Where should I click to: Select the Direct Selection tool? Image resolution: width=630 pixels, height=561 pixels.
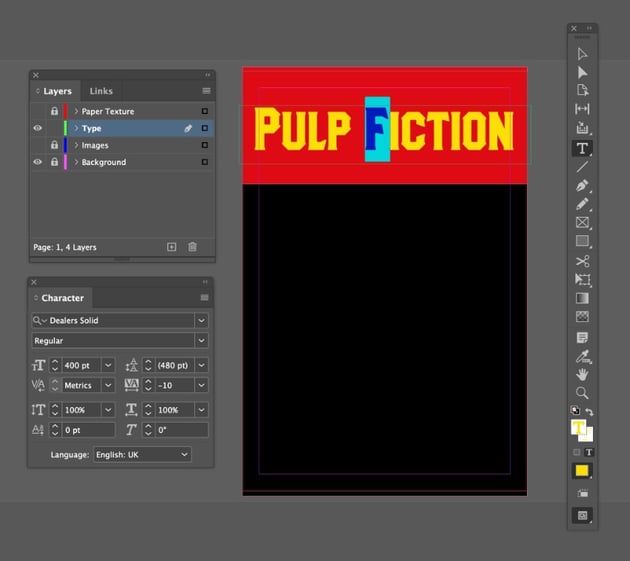(582, 72)
